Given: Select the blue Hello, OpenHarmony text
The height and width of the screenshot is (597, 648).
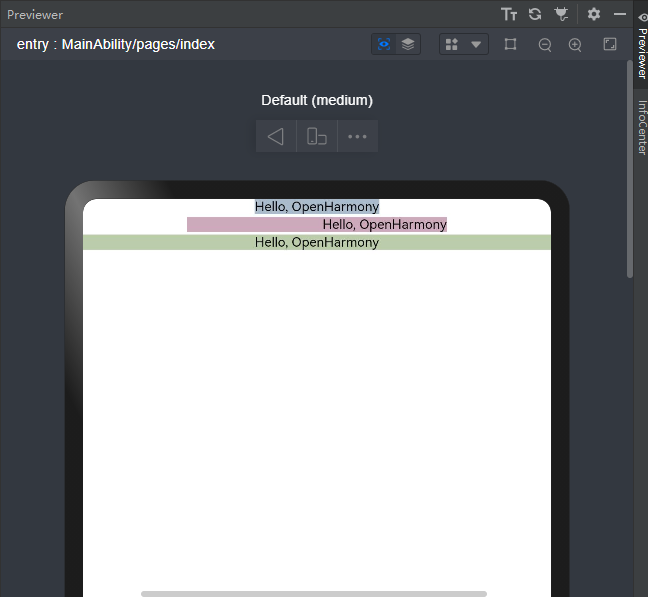Looking at the screenshot, I should point(317,207).
